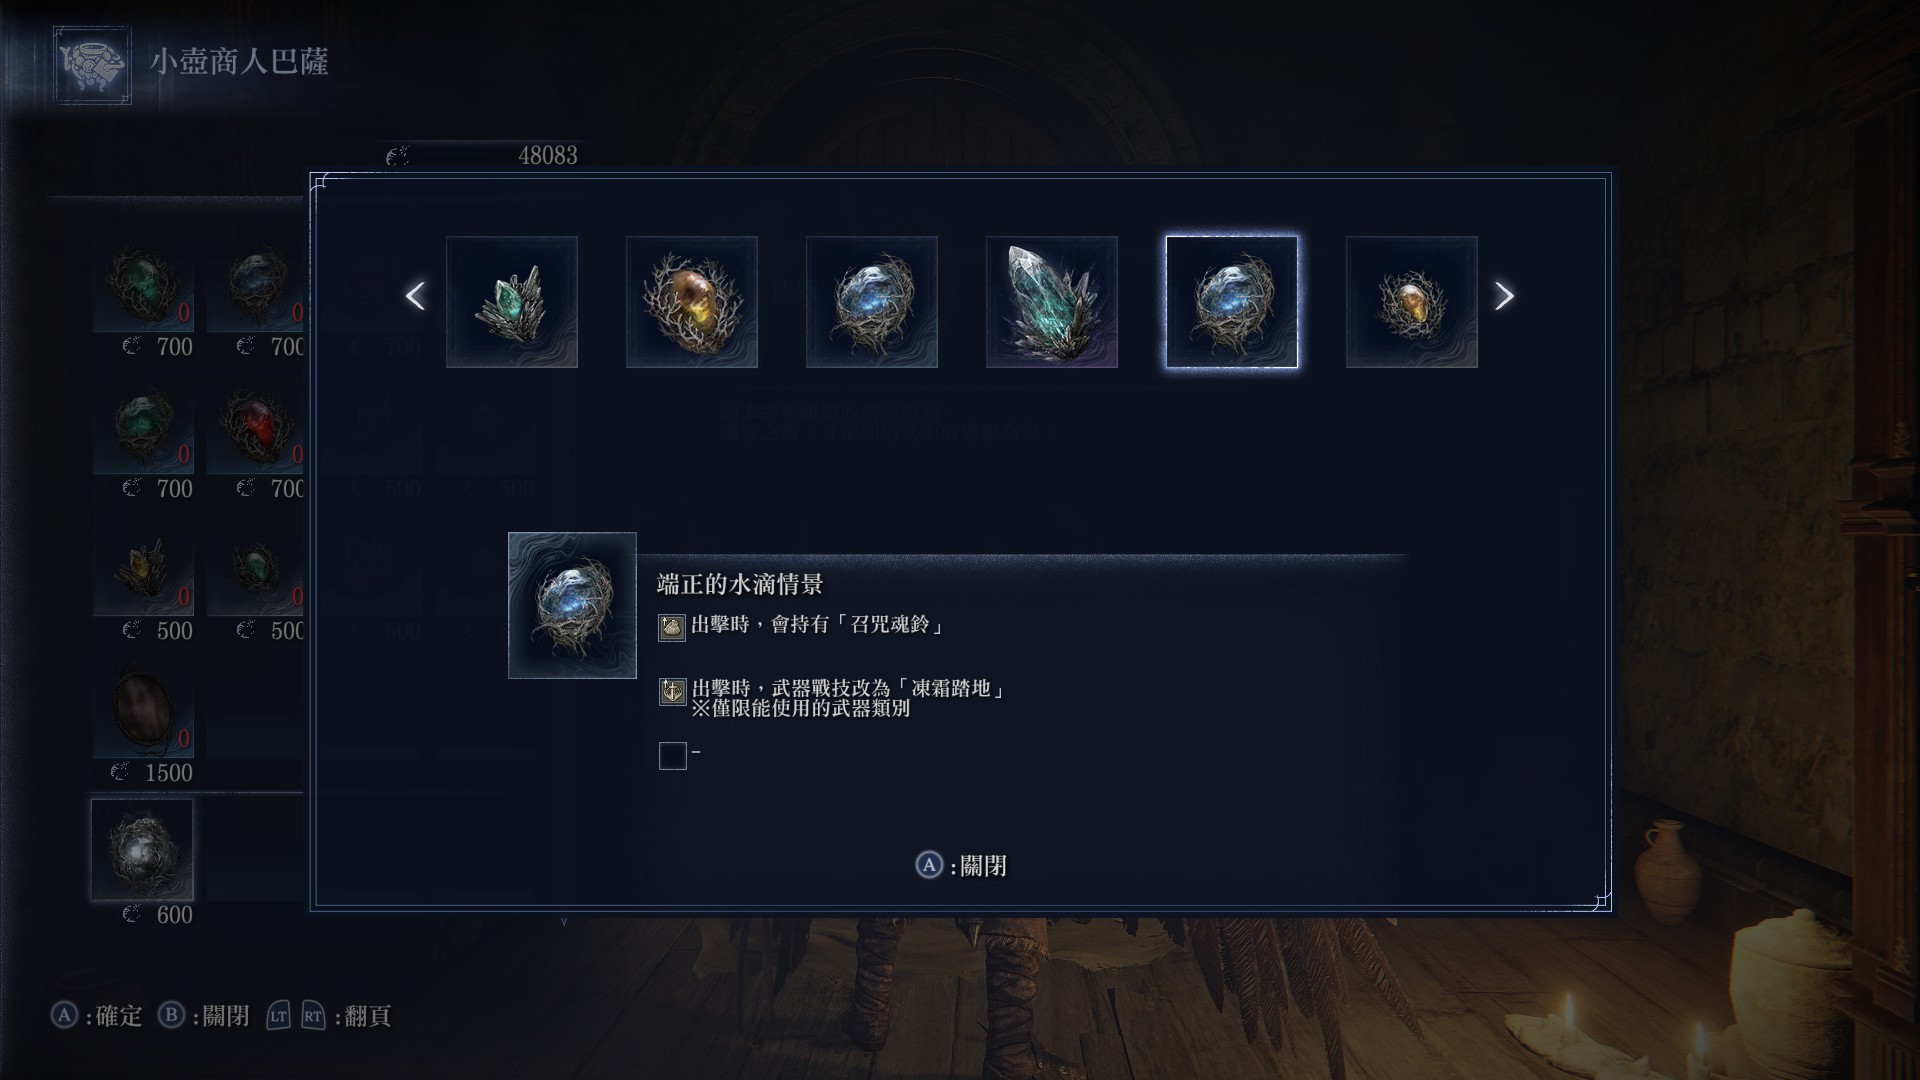This screenshot has height=1080, width=1920.
Task: Close the popup via the A 關閉 prompt
Action: 961,865
